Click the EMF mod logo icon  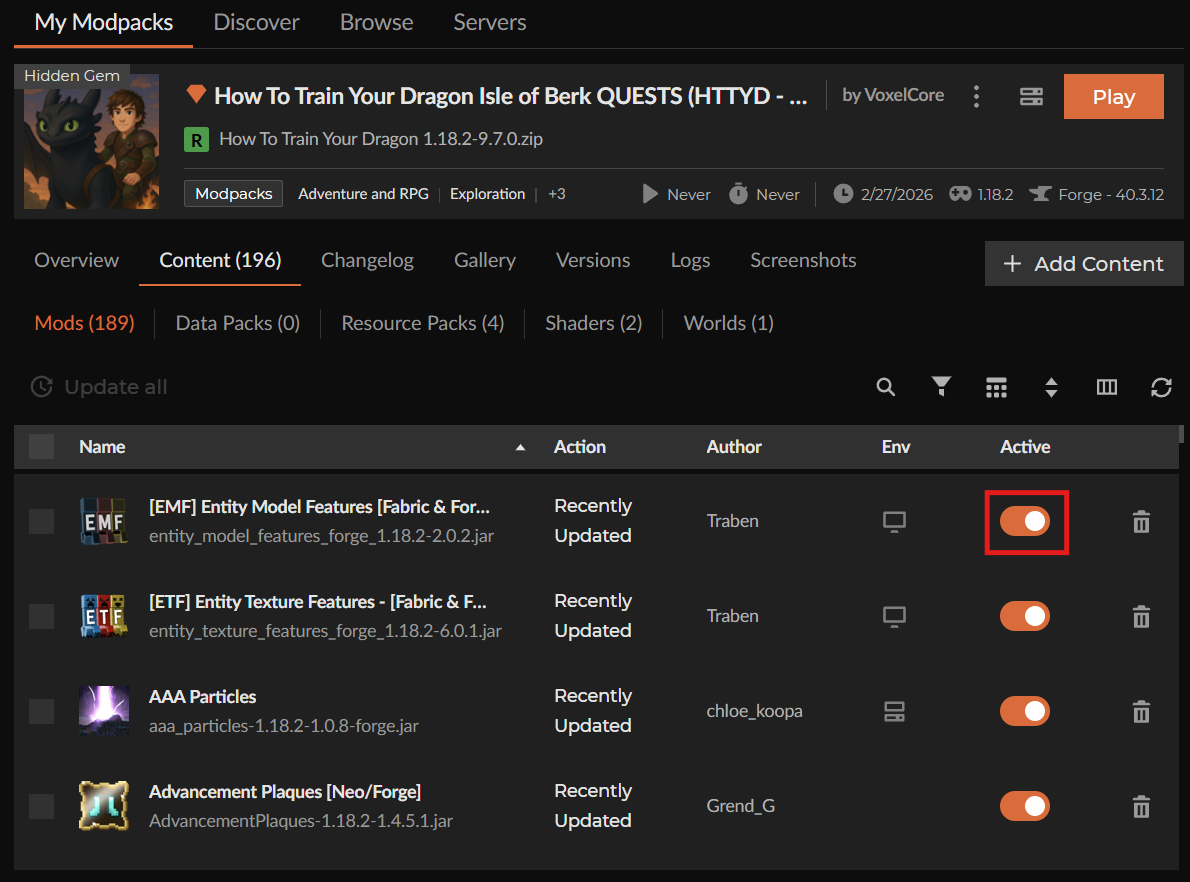pyautogui.click(x=104, y=521)
